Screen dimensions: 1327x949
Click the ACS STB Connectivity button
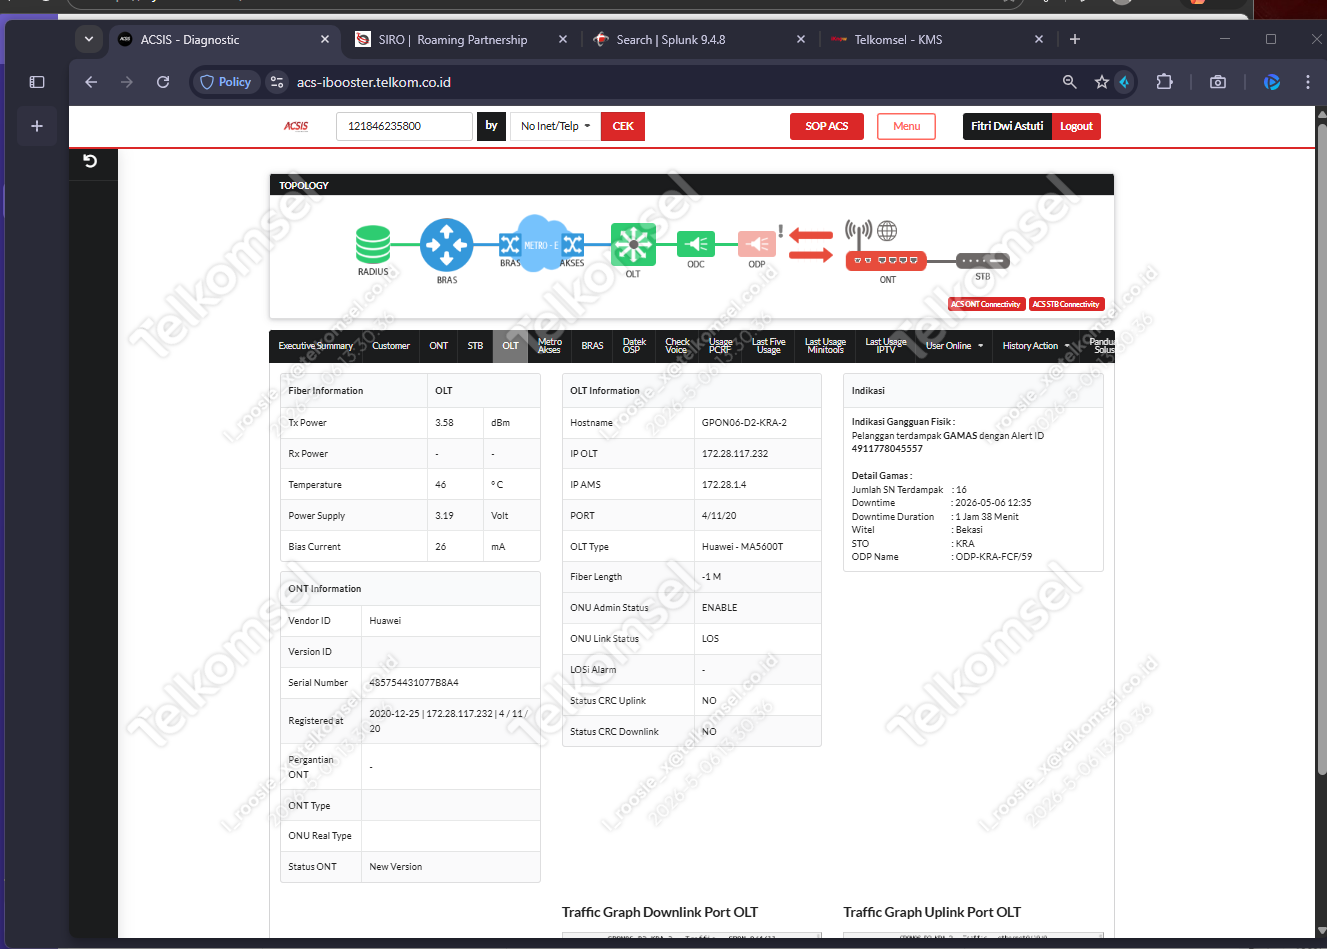1066,304
